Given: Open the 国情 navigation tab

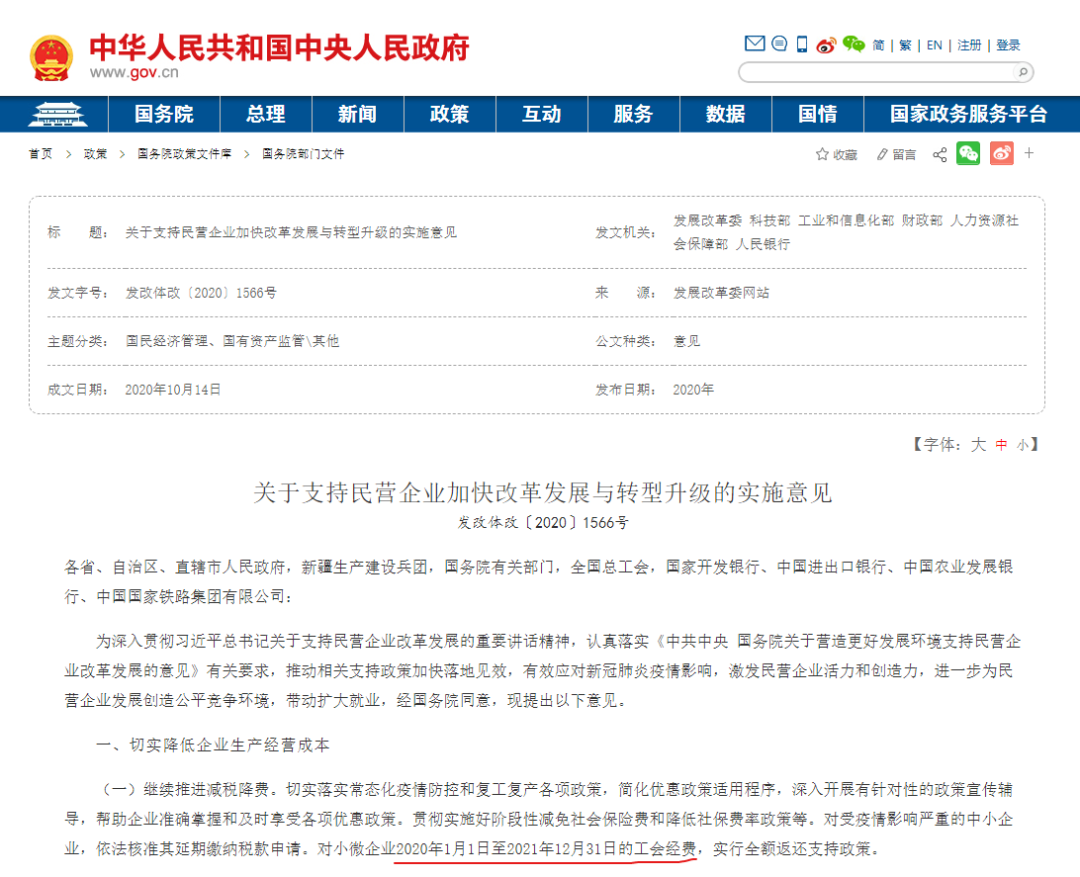Looking at the screenshot, I should click(x=818, y=114).
